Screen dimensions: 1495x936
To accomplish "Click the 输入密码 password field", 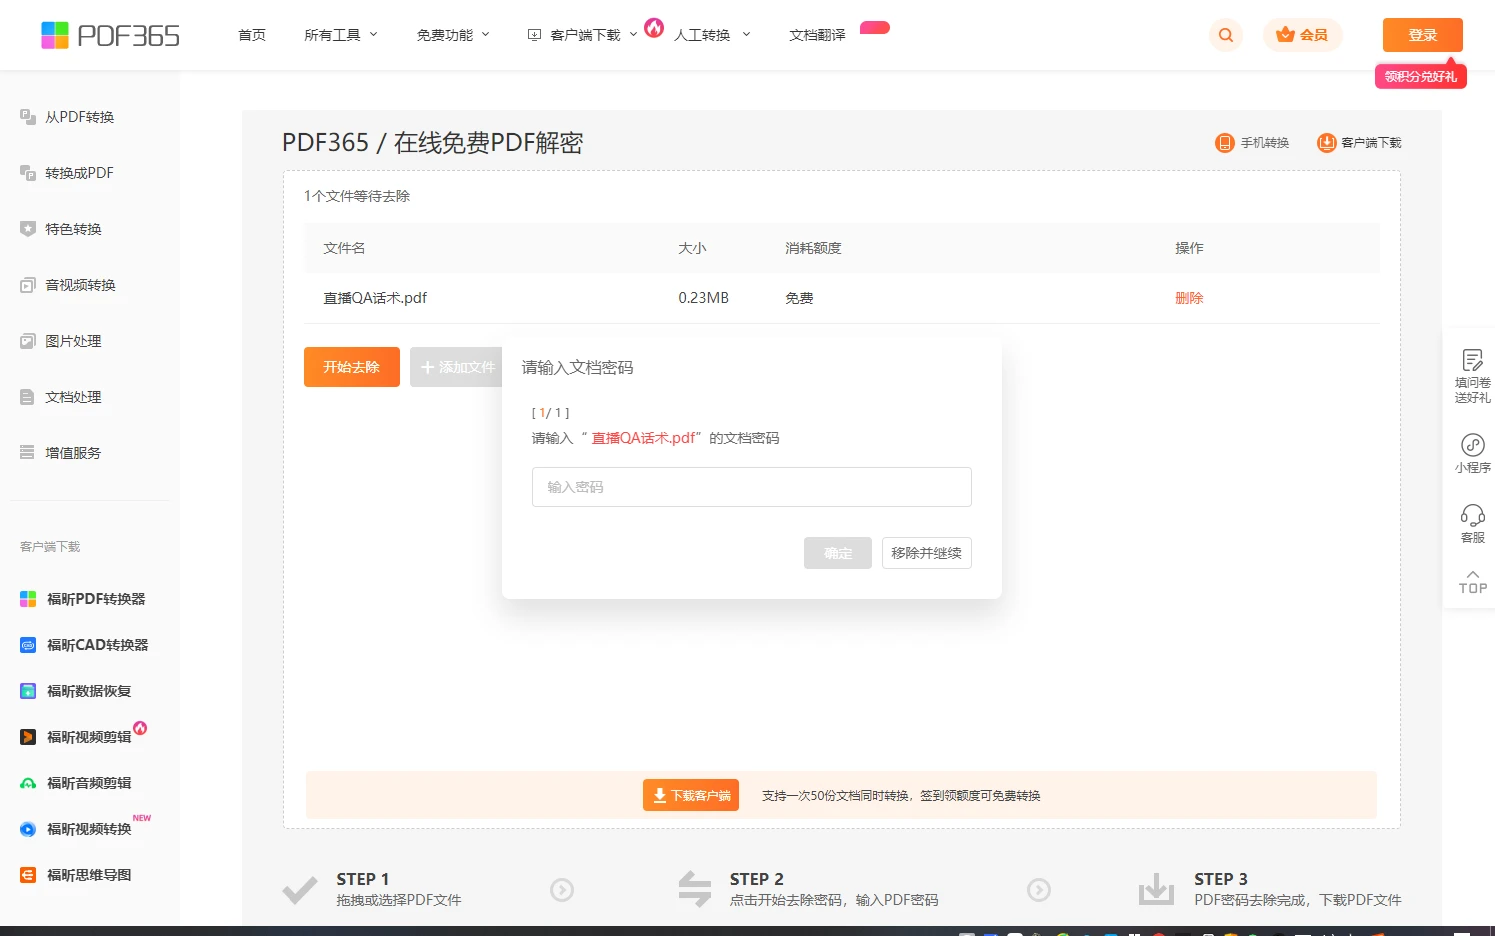I will click(752, 487).
